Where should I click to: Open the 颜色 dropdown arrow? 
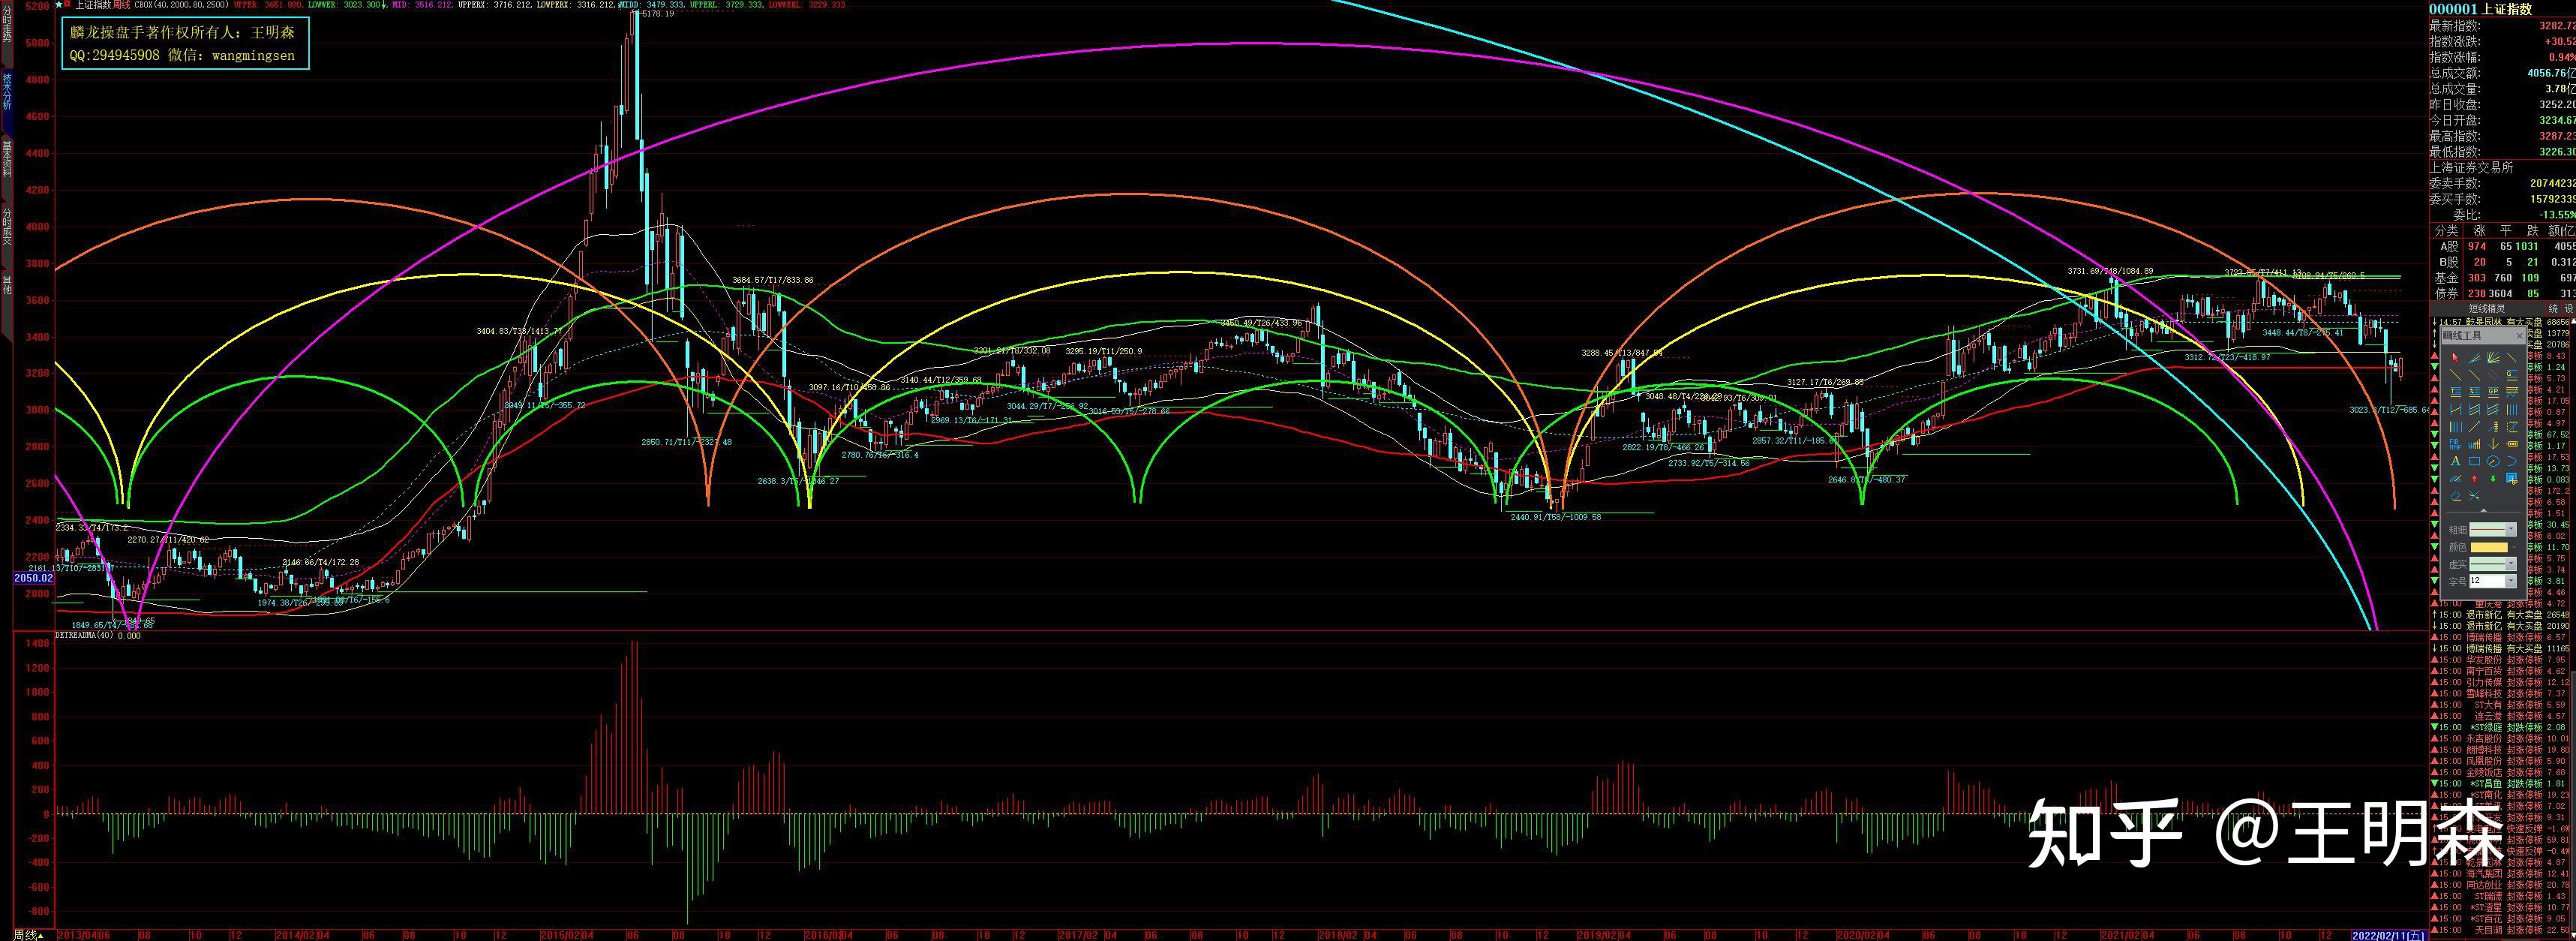[x=2514, y=548]
